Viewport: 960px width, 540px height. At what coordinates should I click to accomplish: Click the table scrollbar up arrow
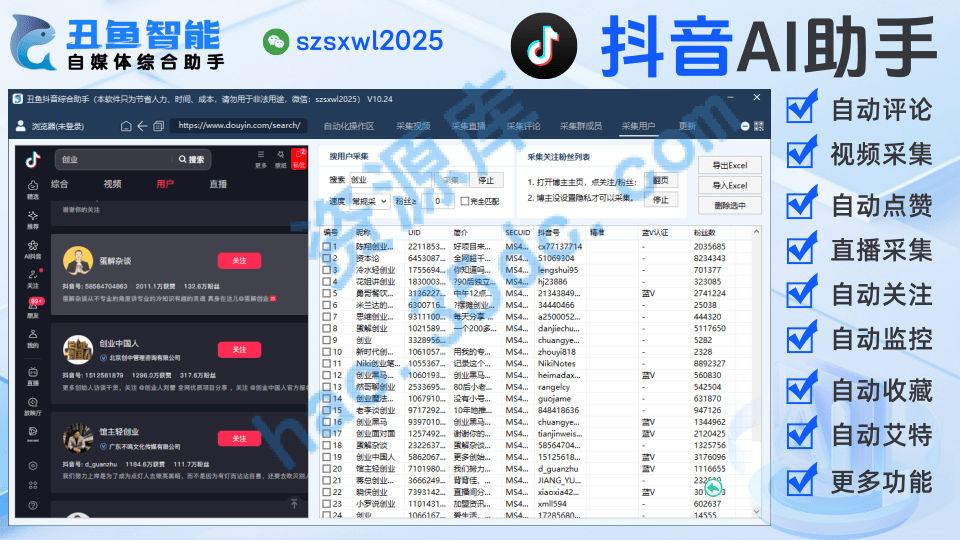[x=756, y=232]
